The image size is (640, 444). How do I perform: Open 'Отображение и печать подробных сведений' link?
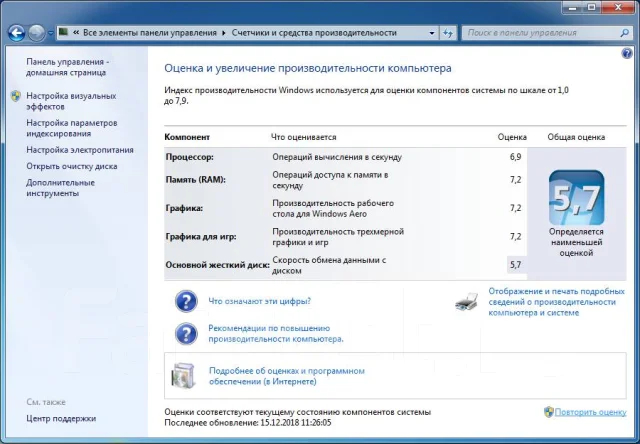pyautogui.click(x=556, y=302)
